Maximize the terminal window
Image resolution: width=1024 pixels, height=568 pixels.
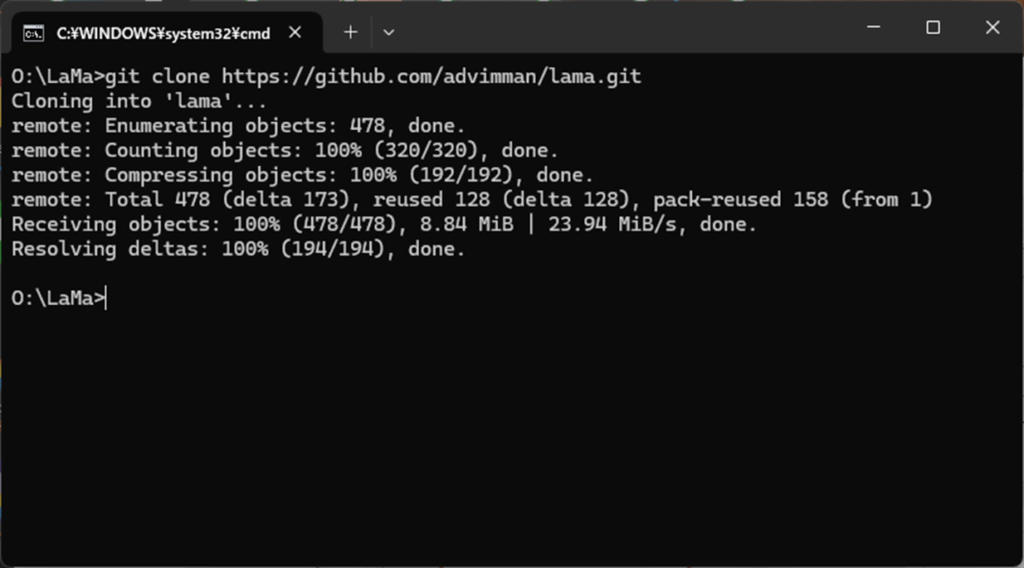point(933,27)
